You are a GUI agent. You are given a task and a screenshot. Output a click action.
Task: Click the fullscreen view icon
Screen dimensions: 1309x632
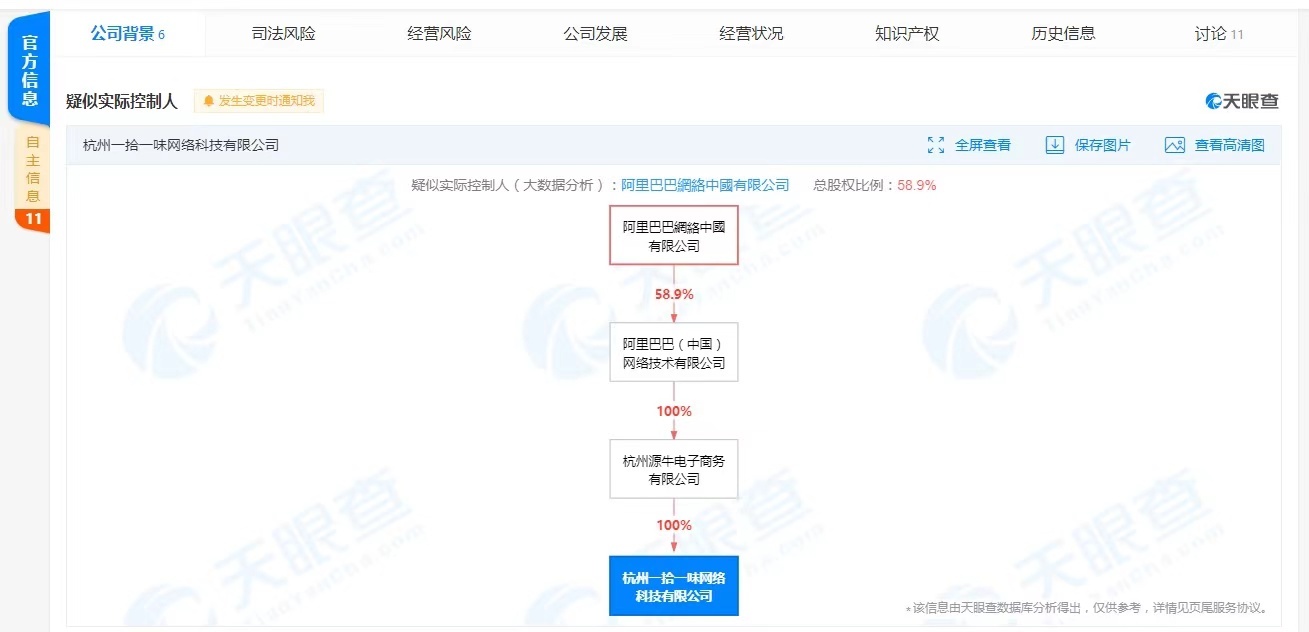point(936,145)
